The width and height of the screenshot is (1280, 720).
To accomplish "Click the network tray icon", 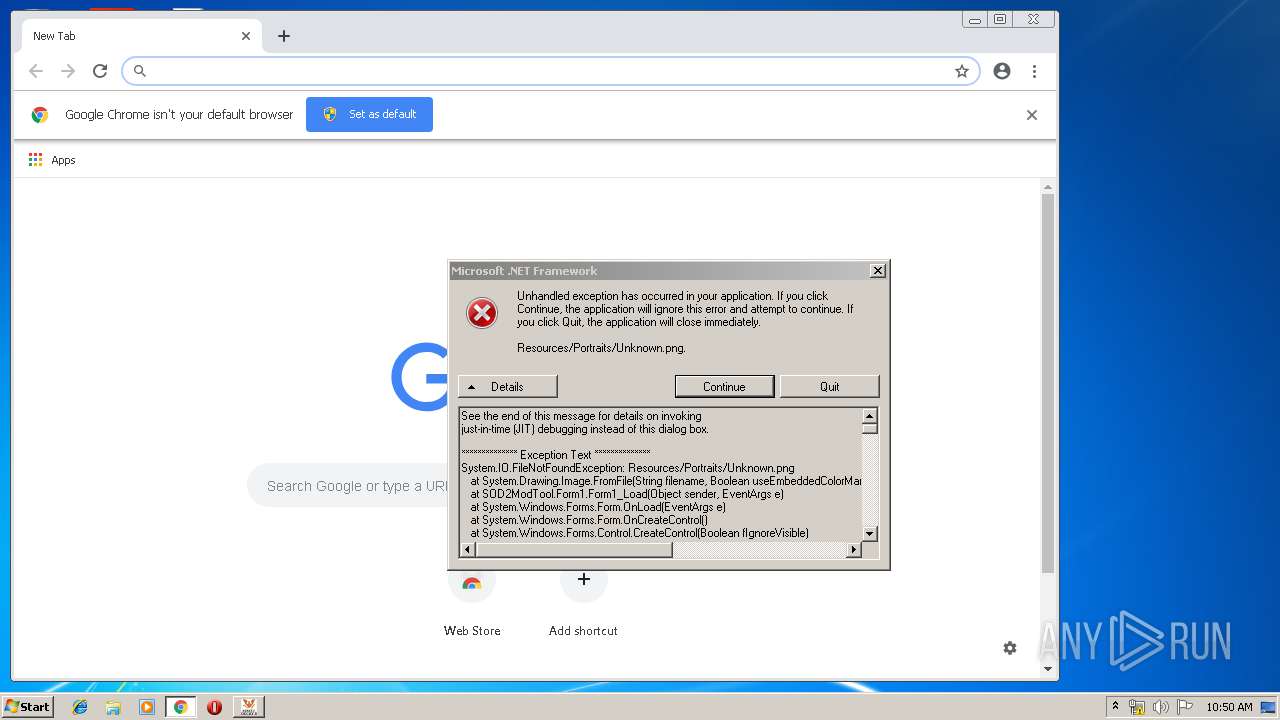I will coord(1137,707).
